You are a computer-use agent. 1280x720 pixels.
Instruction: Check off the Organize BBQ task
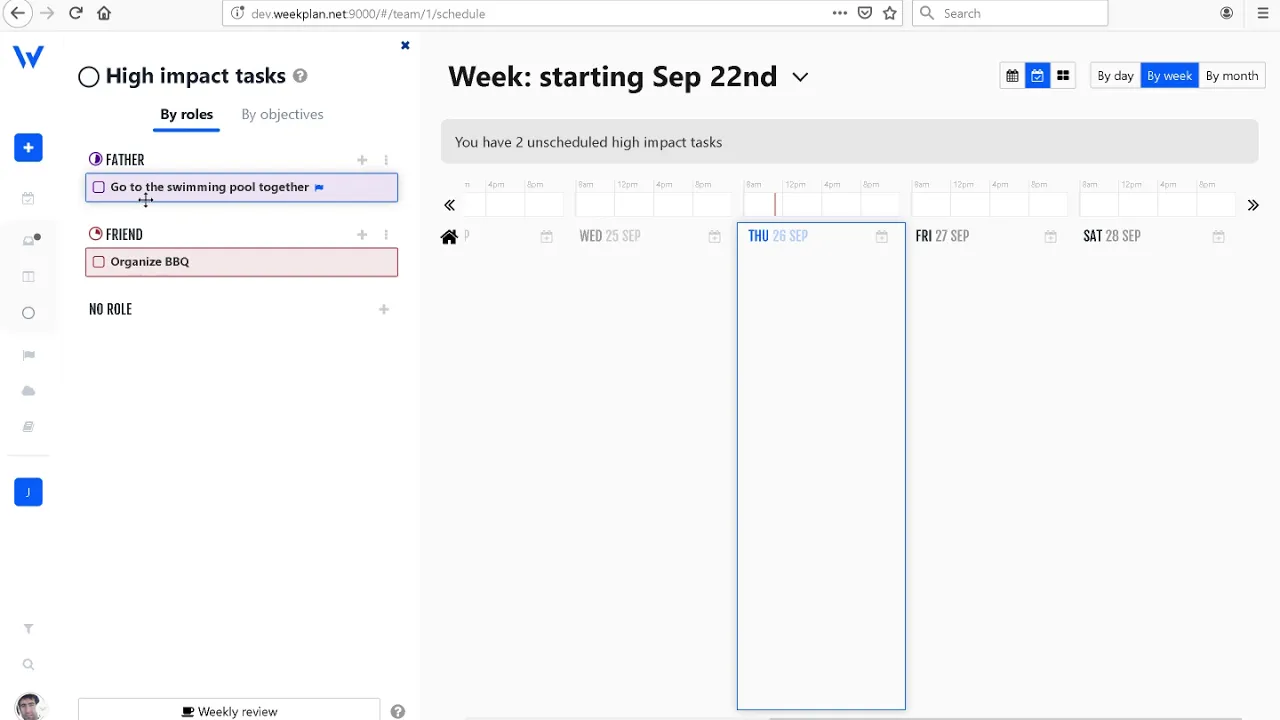(98, 261)
